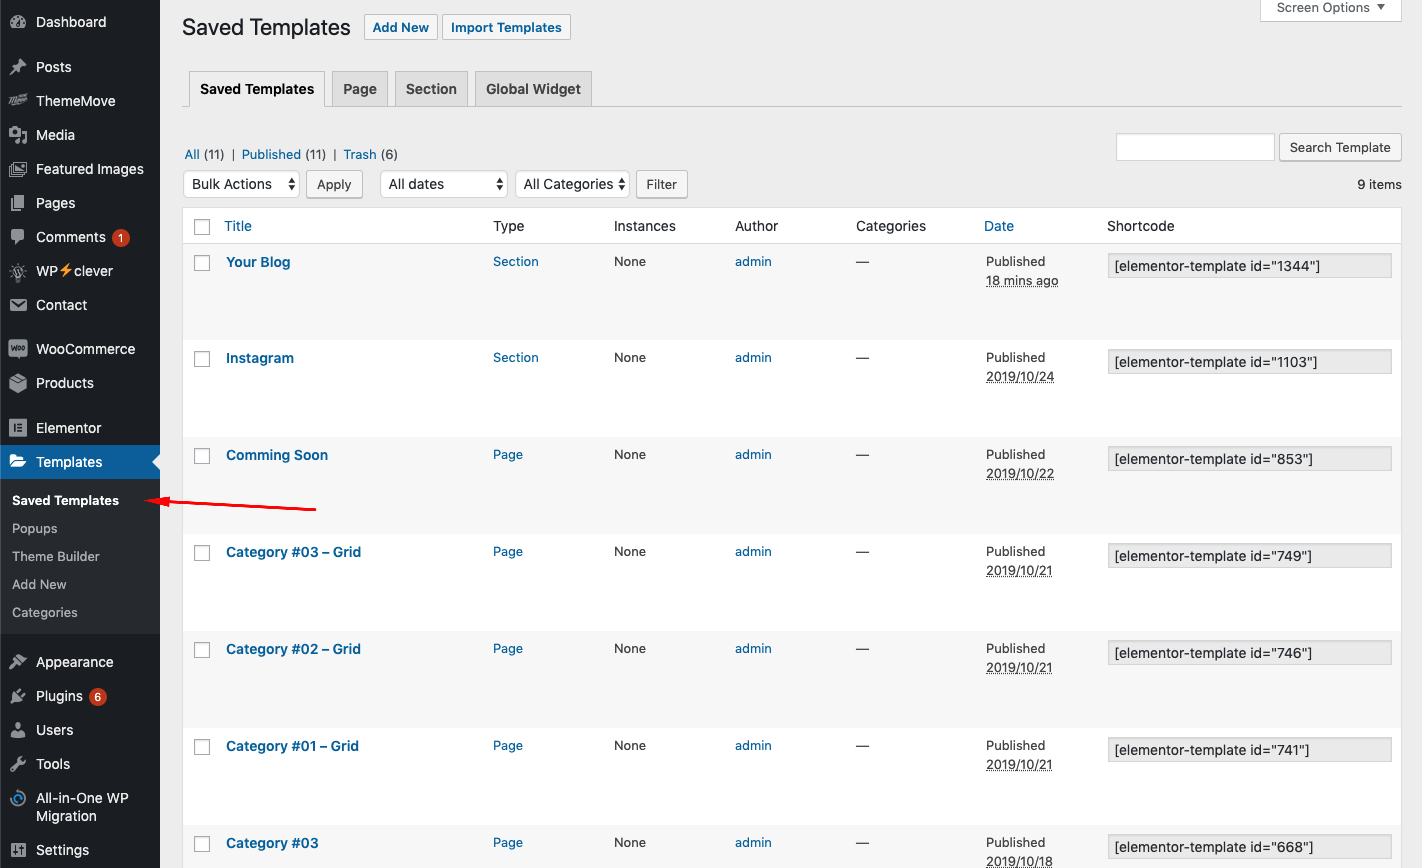Sort by the Date column header

[999, 226]
